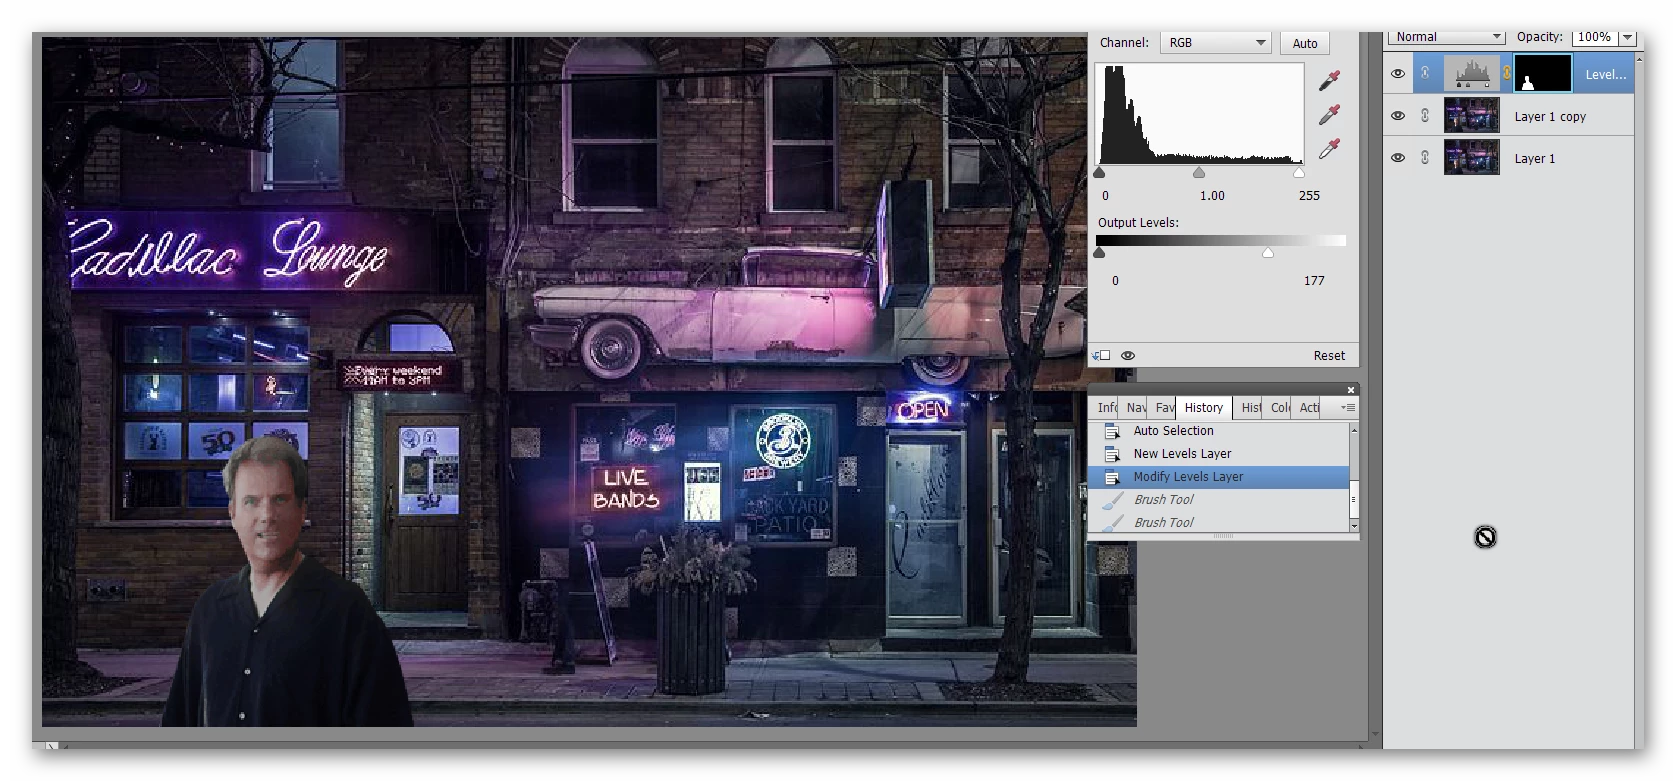The image size is (1676, 781).
Task: Toggle the Levels panel eye visibility icon
Action: [x=1128, y=355]
